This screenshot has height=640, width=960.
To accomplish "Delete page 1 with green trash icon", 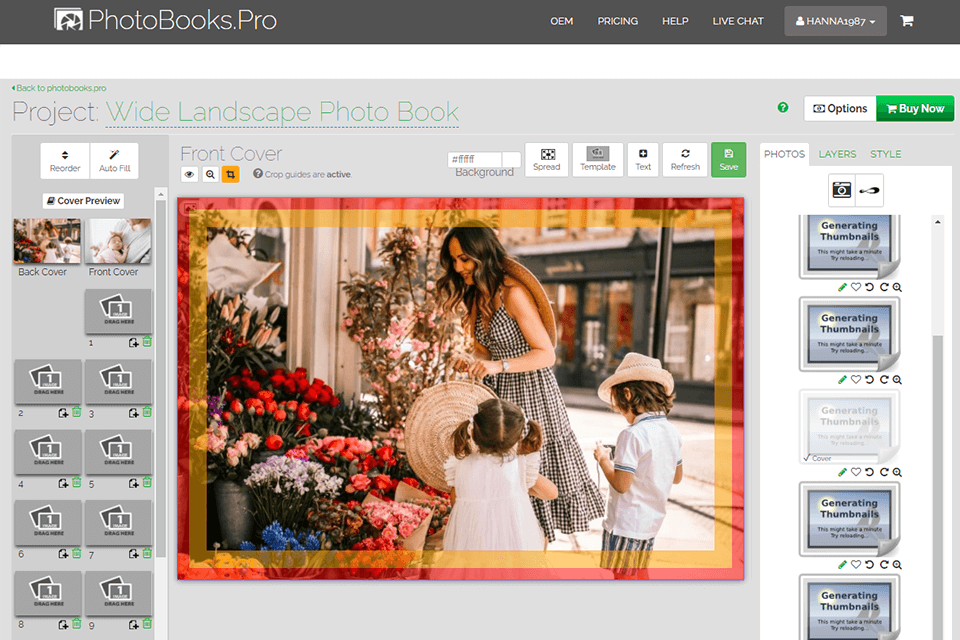I will coord(147,342).
